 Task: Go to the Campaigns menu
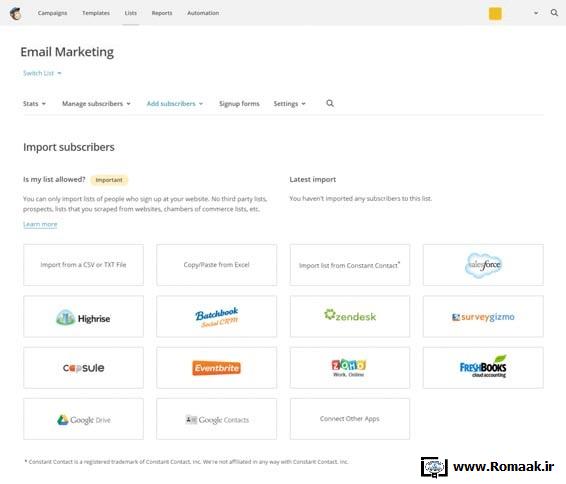[x=52, y=13]
